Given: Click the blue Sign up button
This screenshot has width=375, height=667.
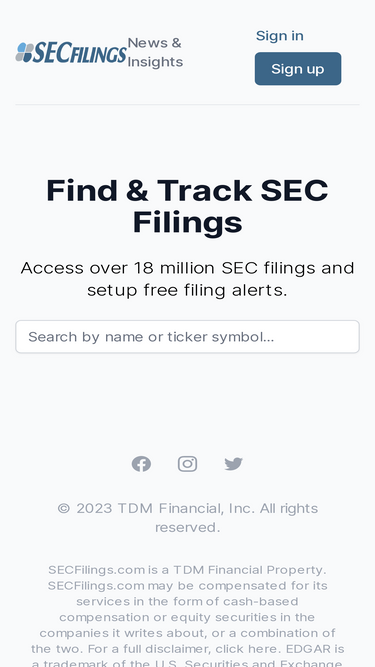Looking at the screenshot, I should [298, 69].
